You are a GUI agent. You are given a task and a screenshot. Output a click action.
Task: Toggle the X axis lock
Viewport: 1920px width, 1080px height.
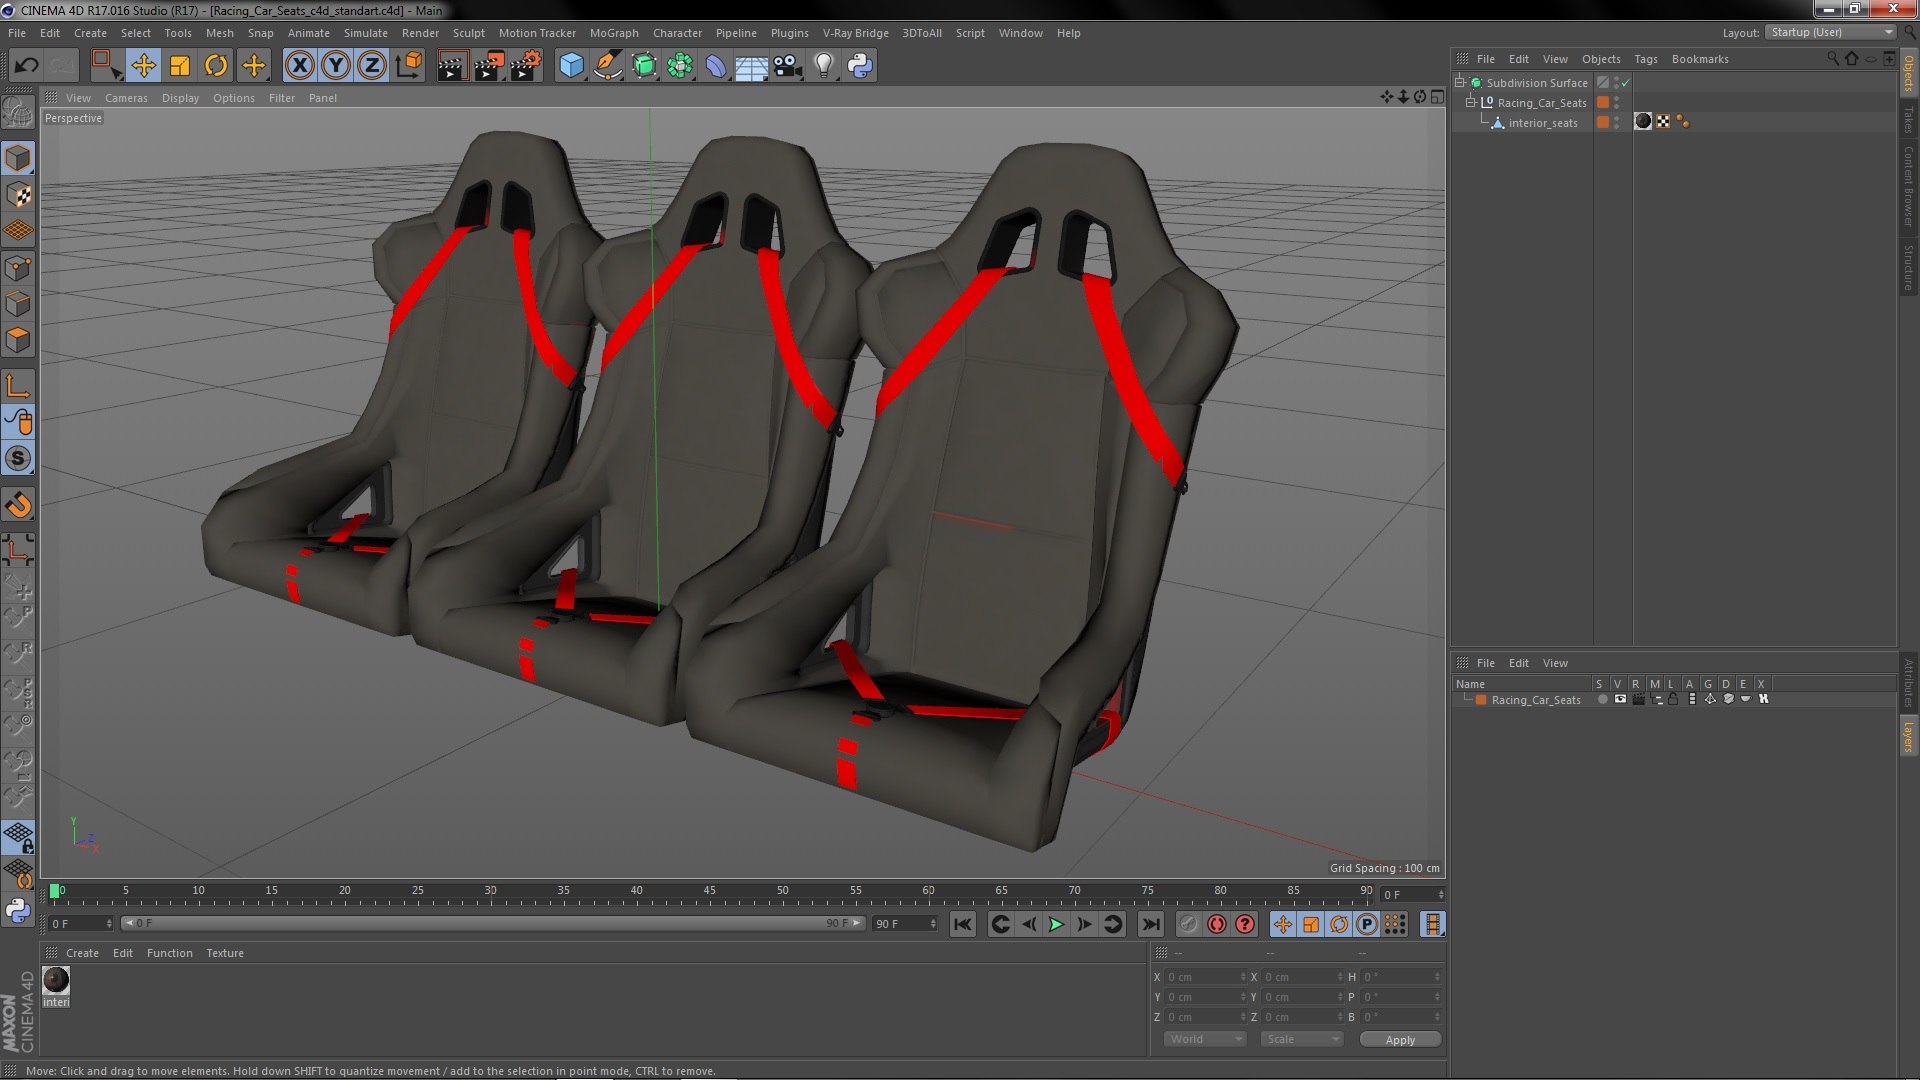(299, 66)
